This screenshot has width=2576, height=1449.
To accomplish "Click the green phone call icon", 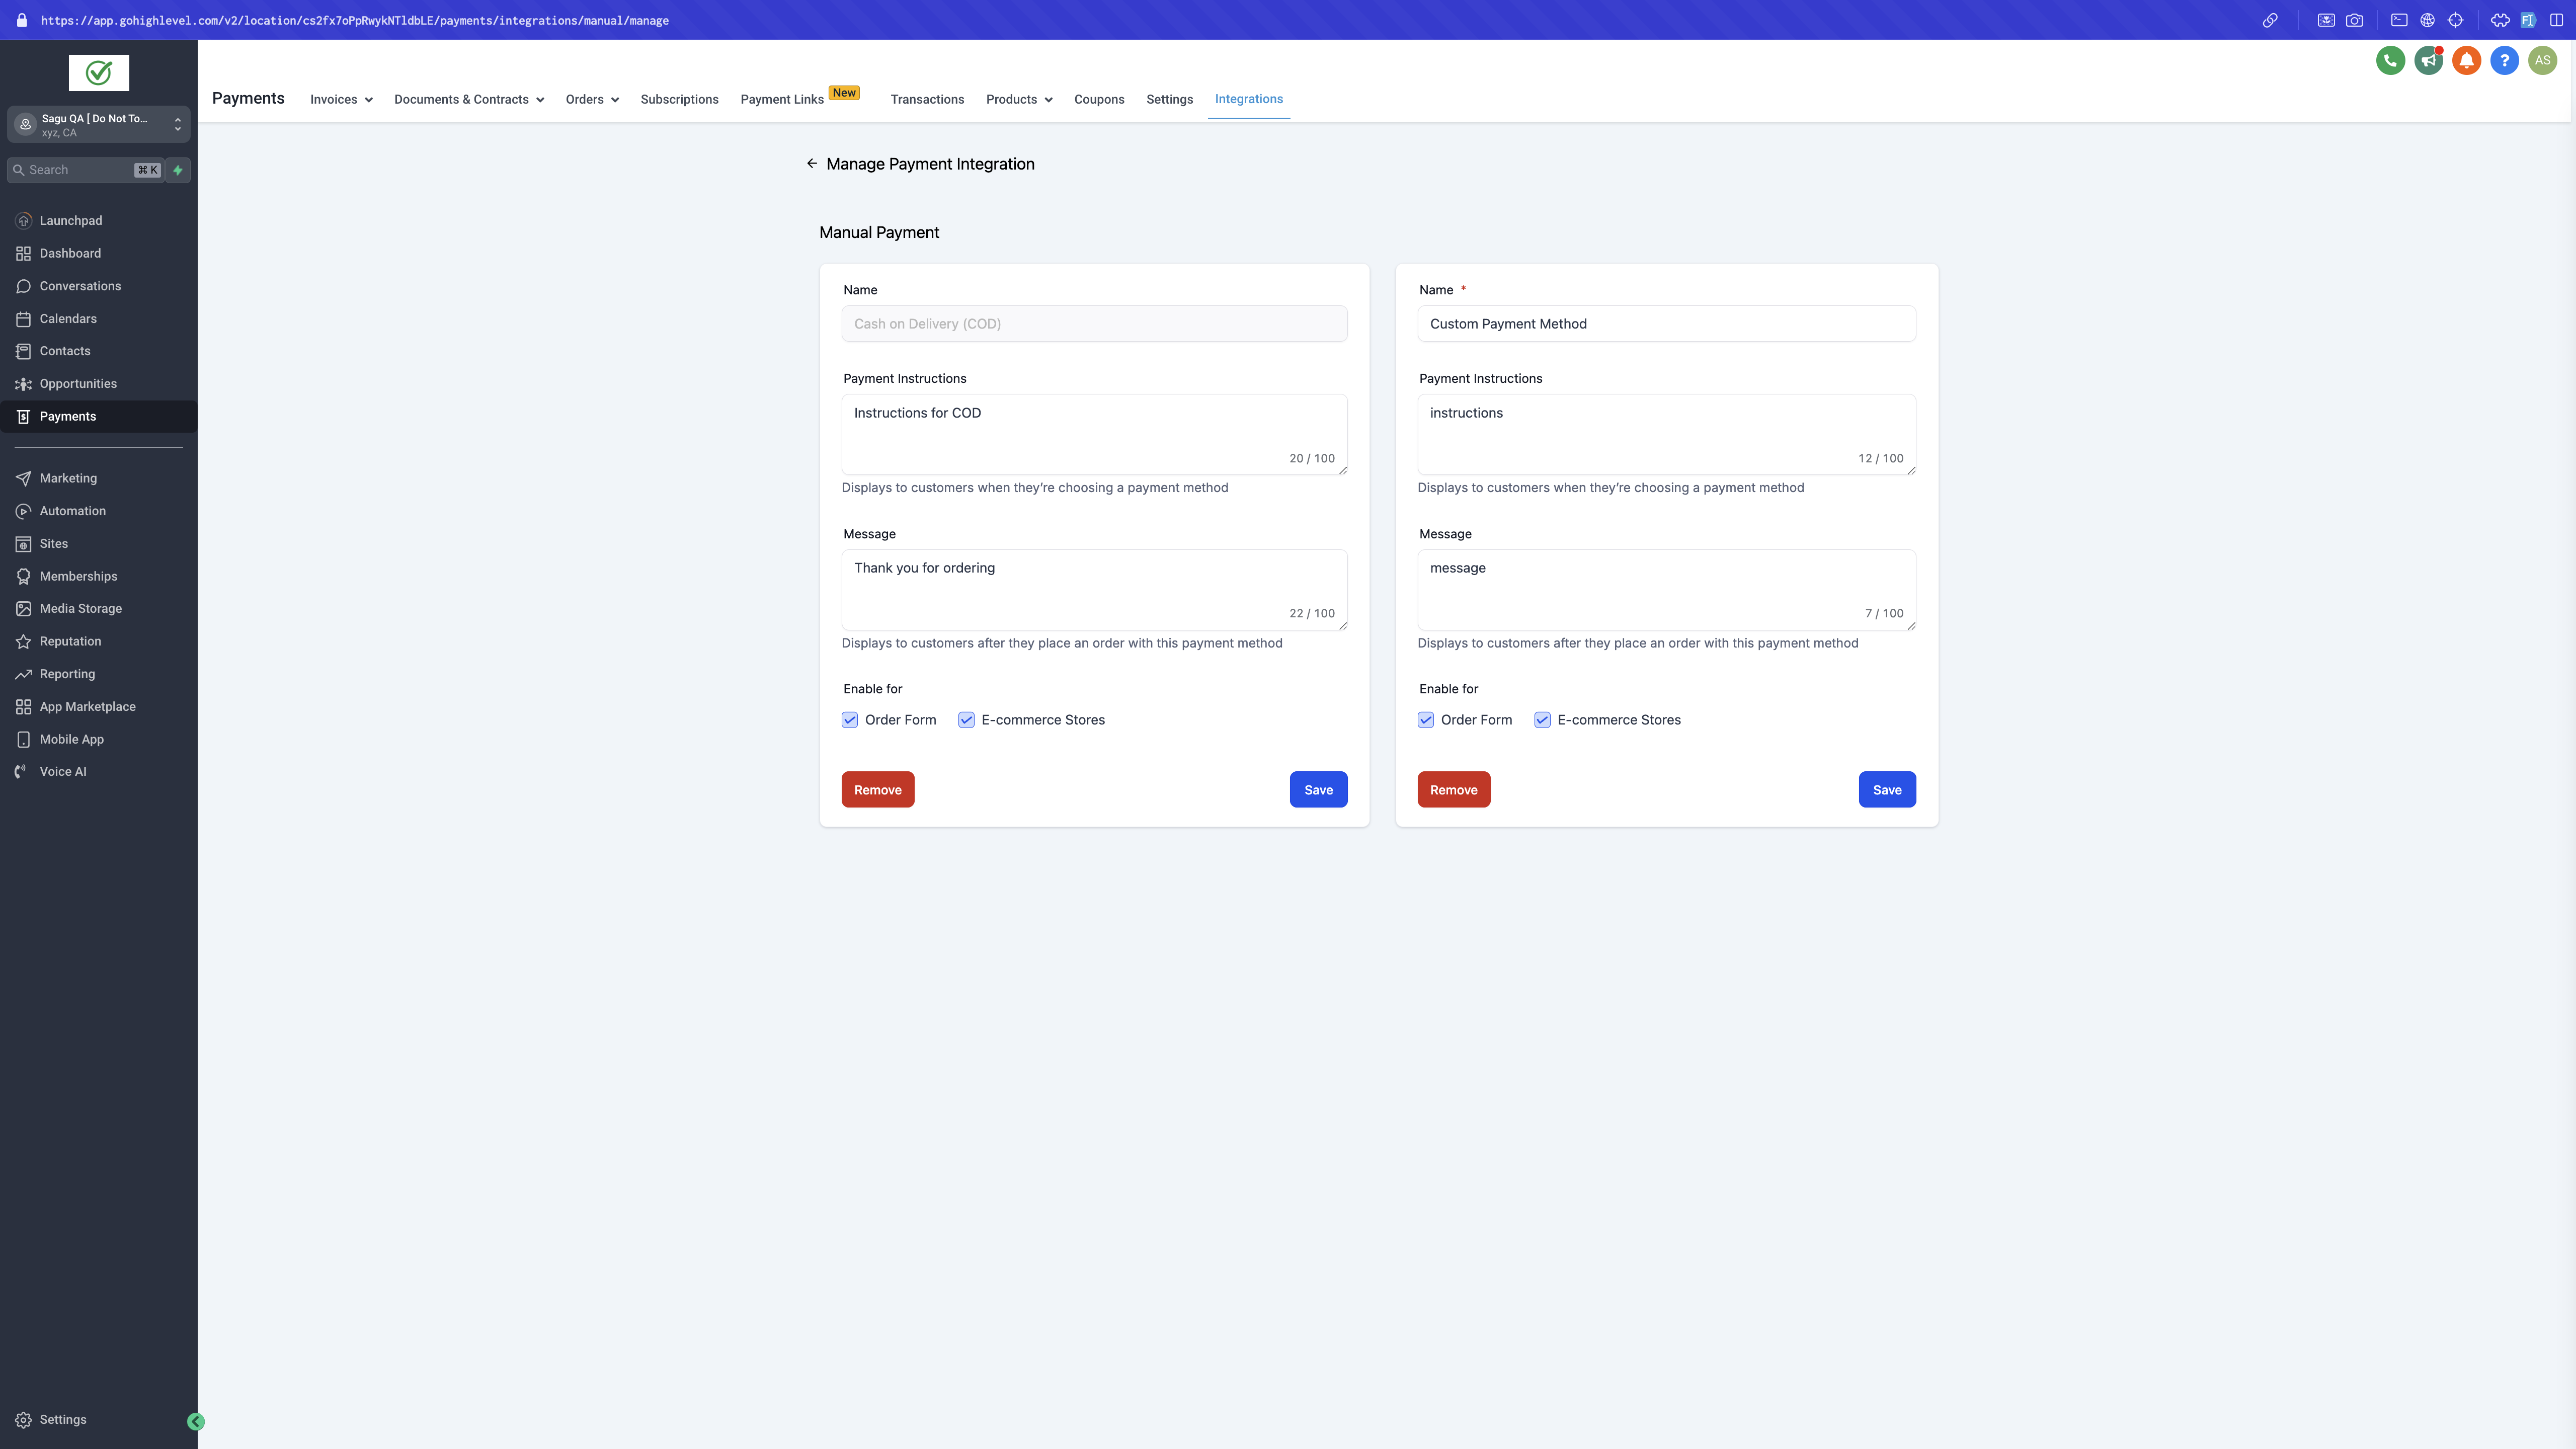I will click(x=2390, y=60).
